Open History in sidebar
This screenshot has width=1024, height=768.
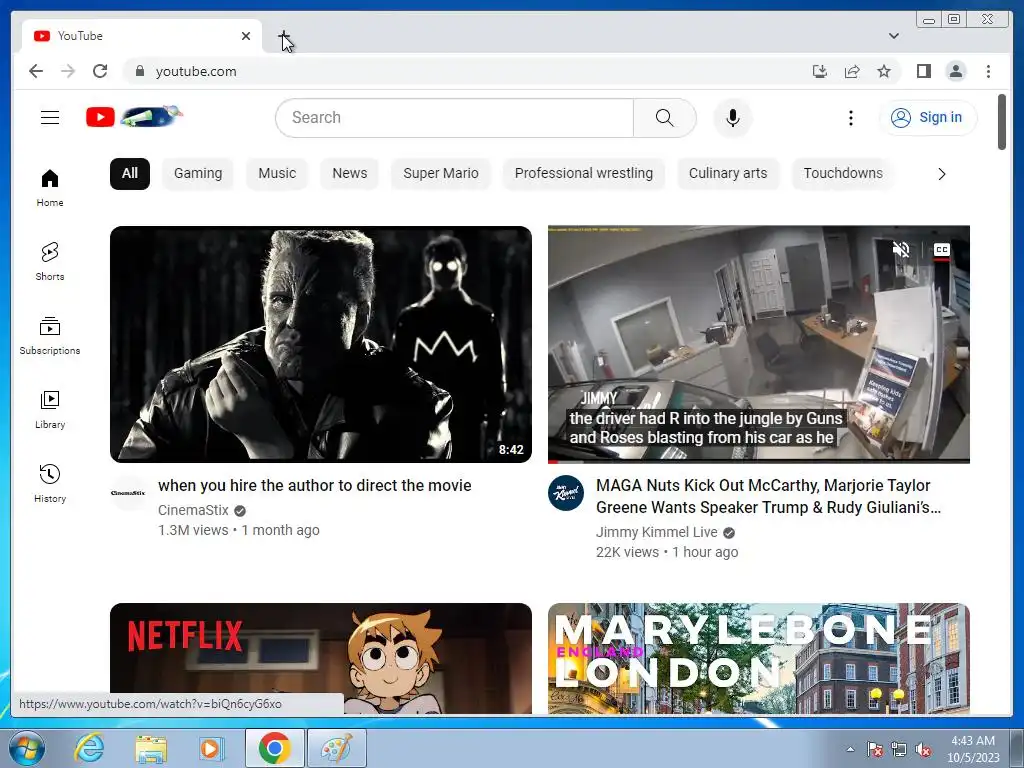click(x=50, y=483)
